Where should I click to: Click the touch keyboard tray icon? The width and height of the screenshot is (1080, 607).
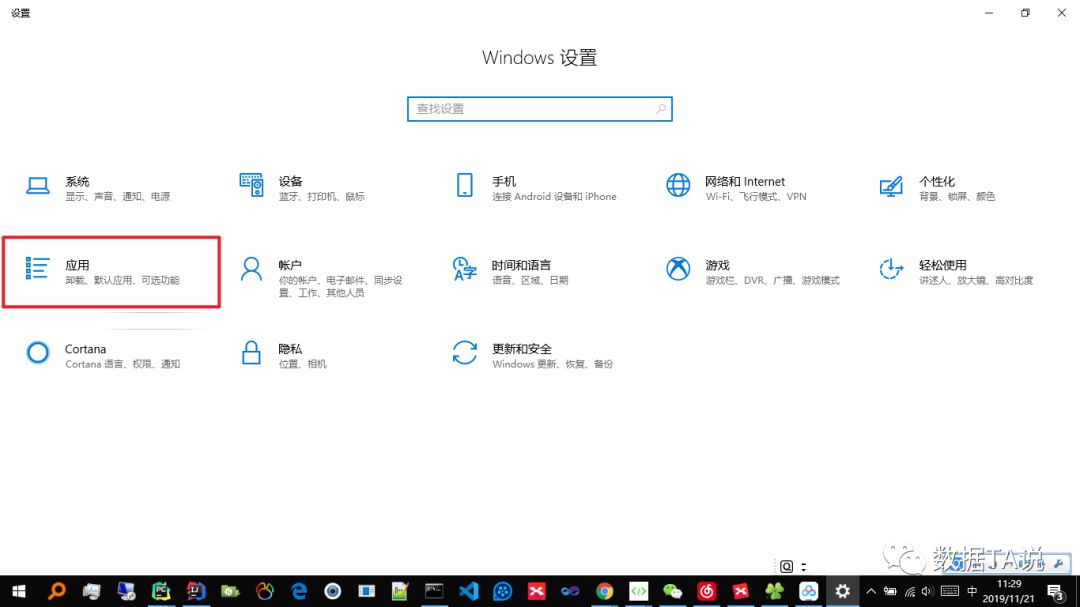pos(950,591)
